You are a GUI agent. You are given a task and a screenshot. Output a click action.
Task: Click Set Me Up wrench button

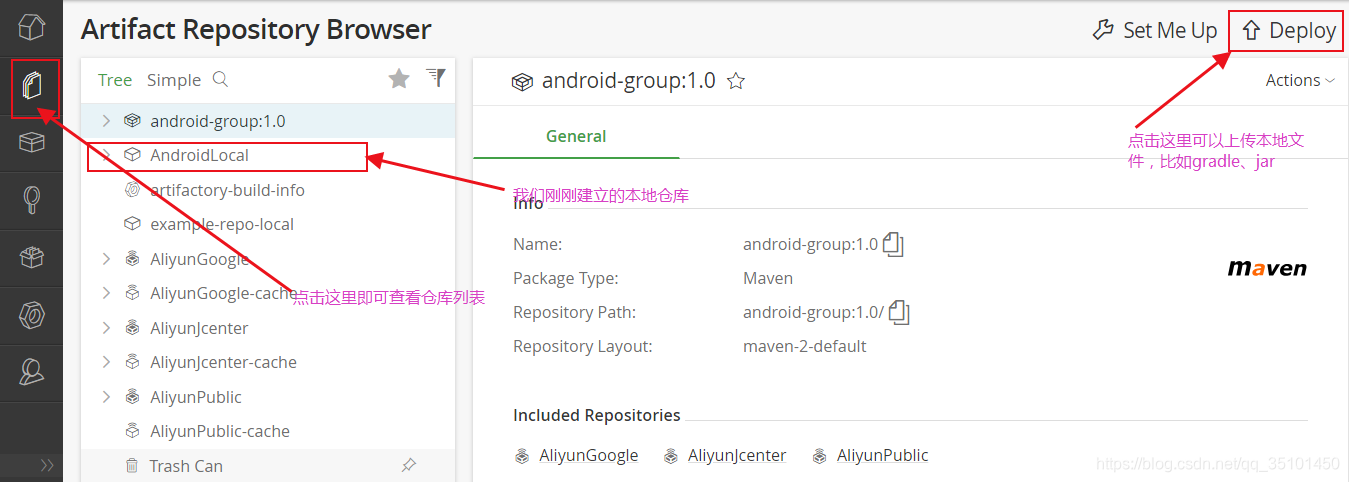coord(1155,30)
